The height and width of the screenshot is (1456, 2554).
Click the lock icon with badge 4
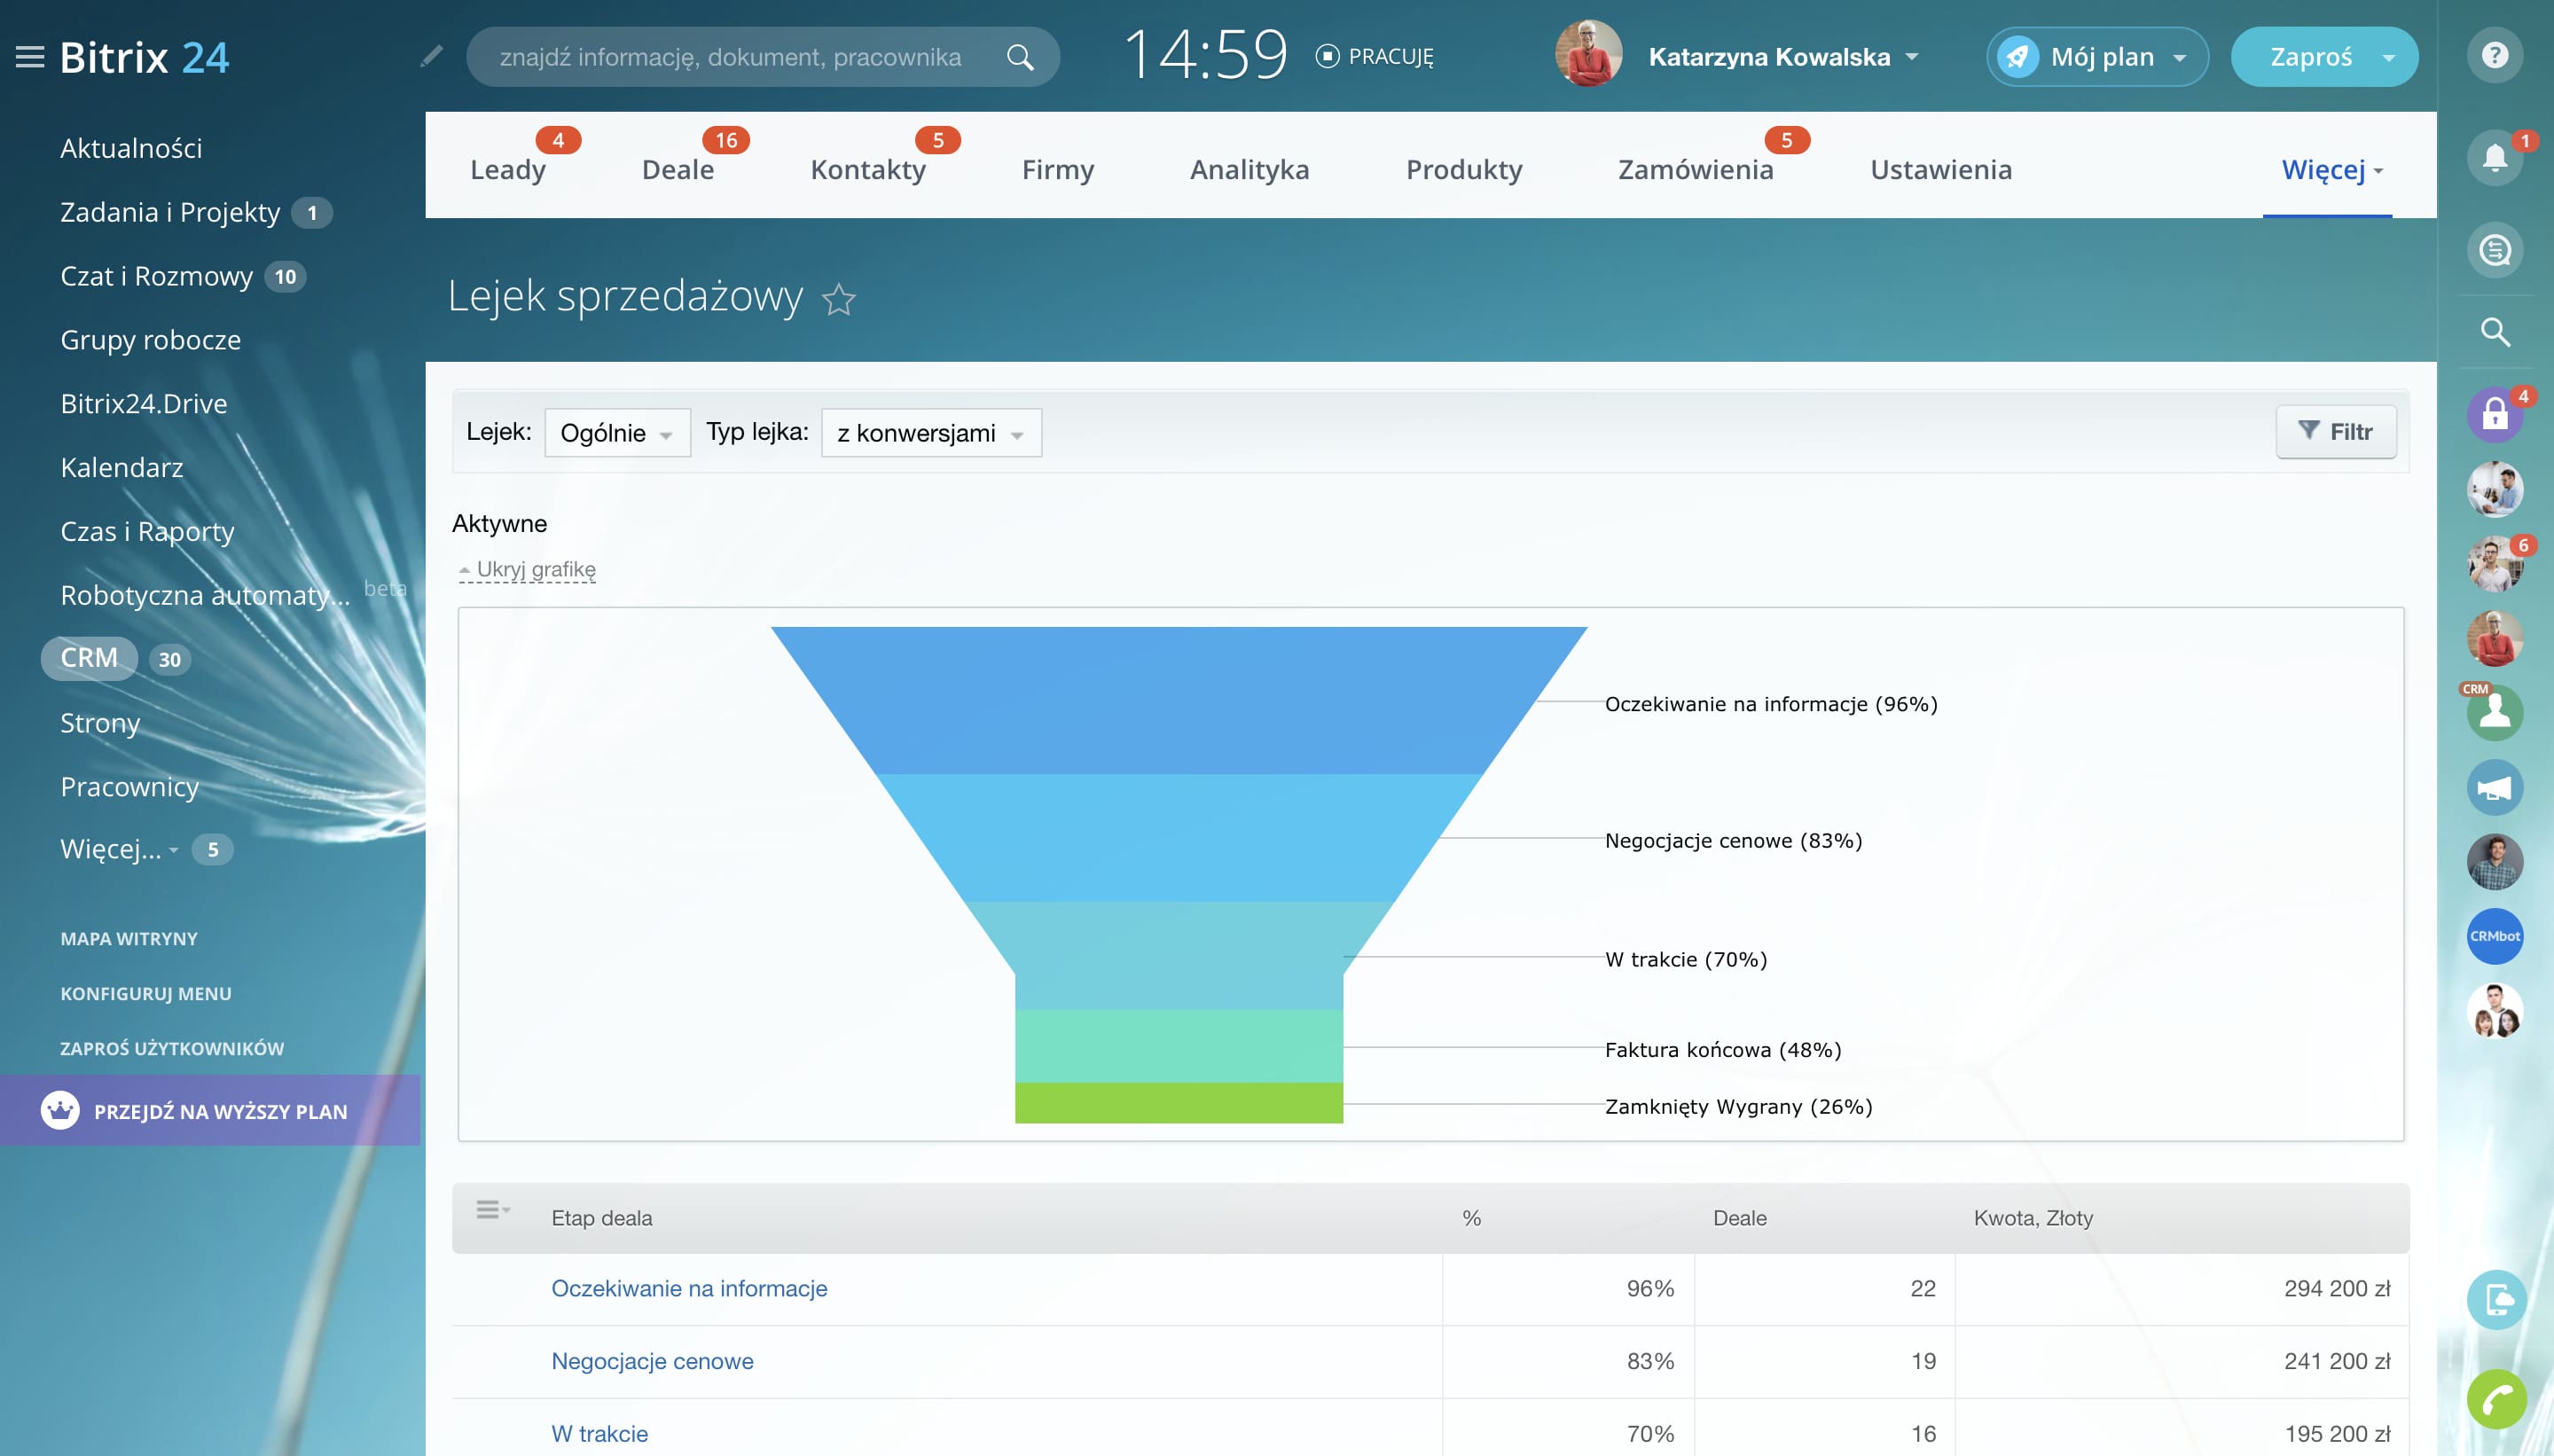point(2495,414)
